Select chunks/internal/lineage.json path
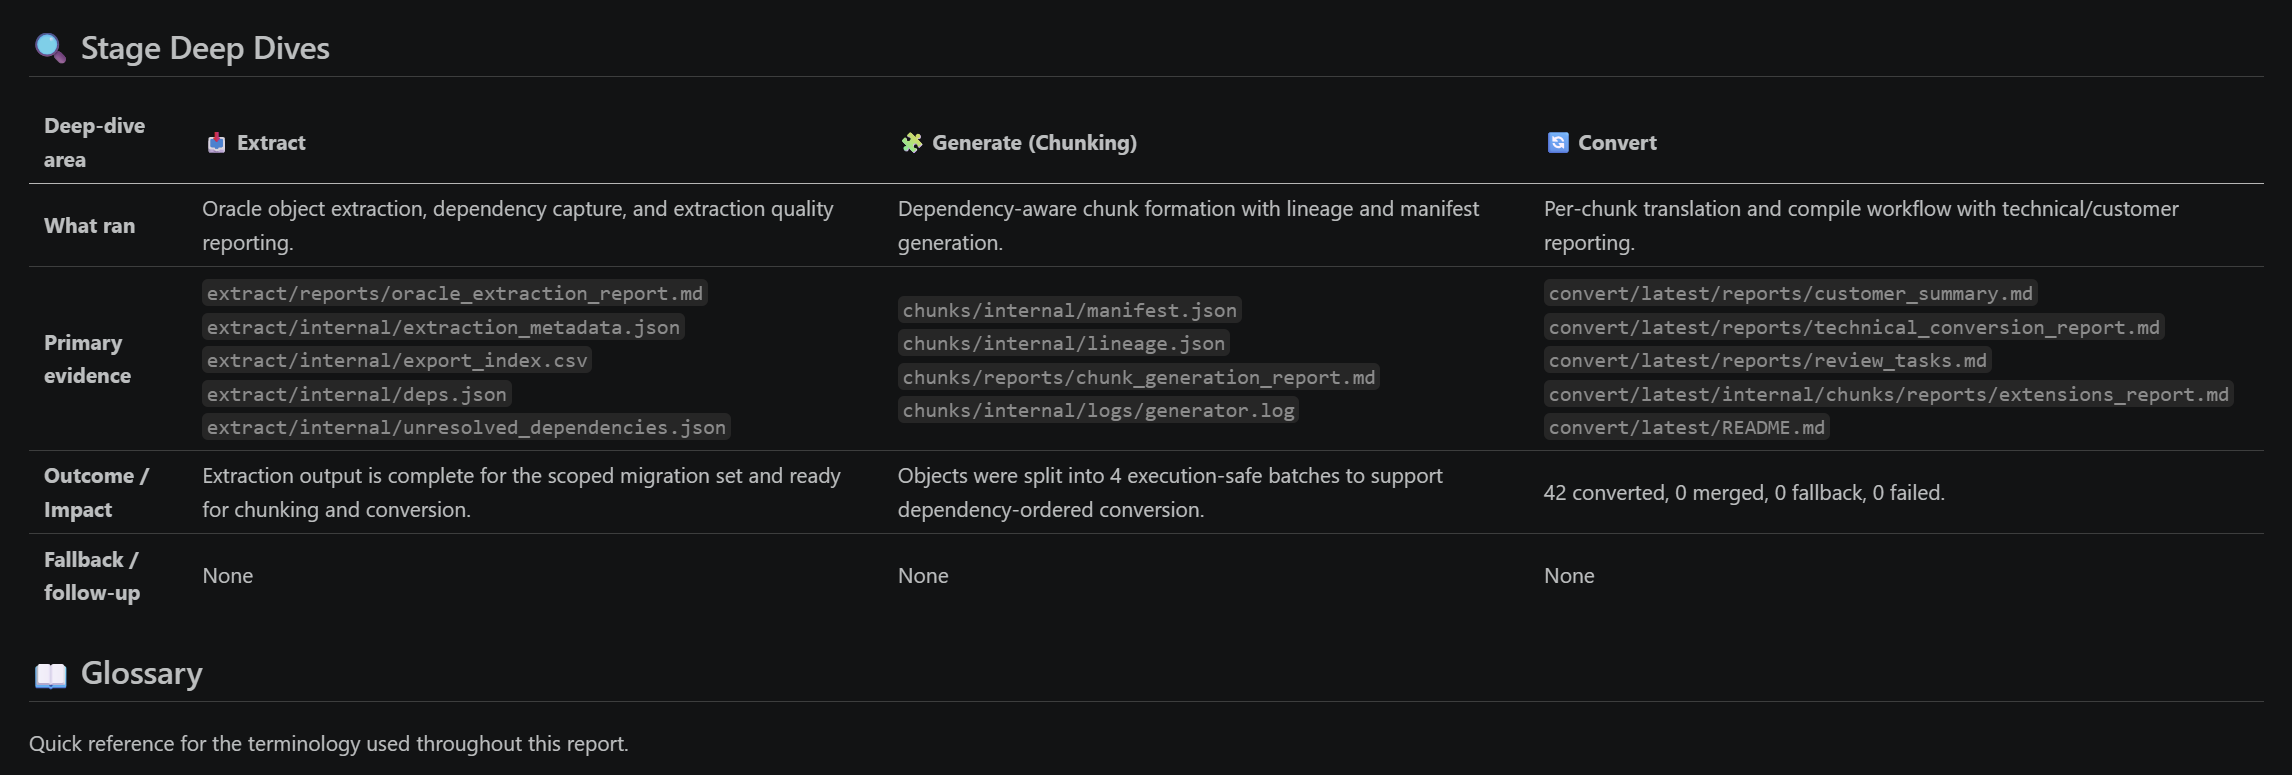This screenshot has width=2292, height=775. coord(1064,343)
